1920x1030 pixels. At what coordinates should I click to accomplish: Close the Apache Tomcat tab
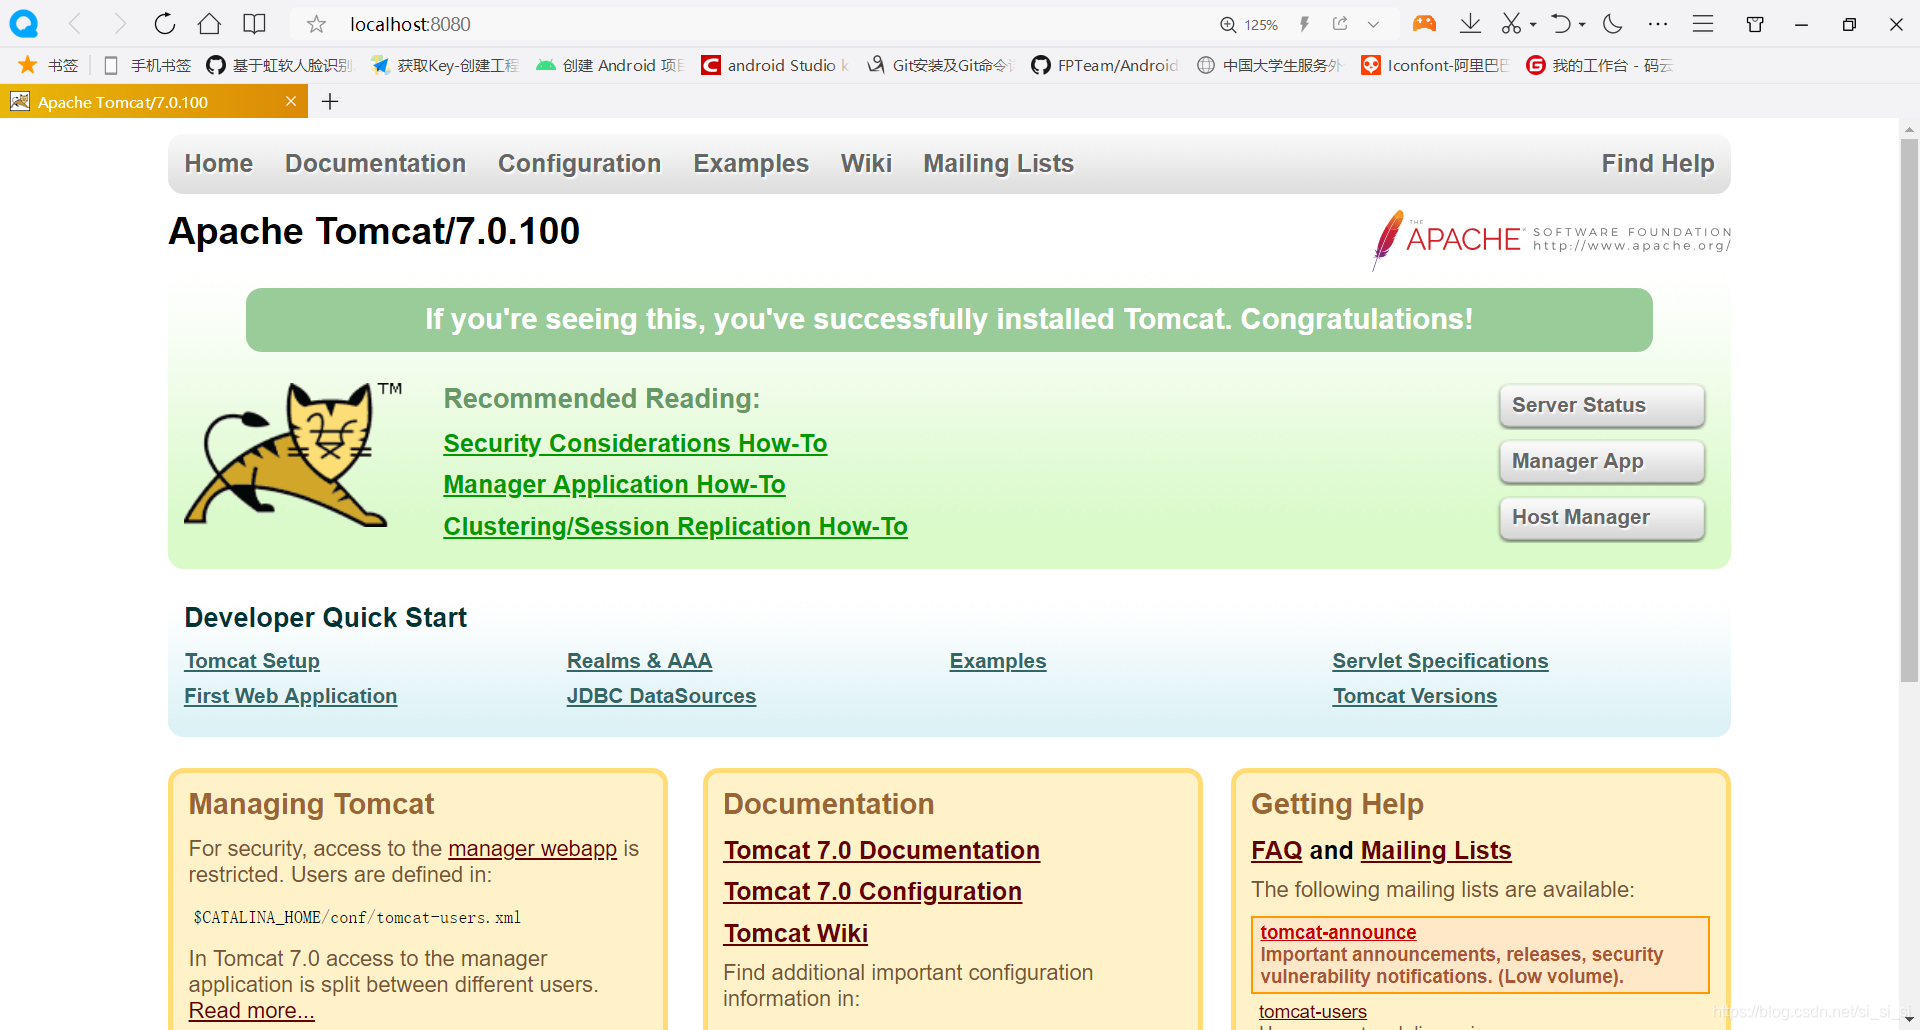pyautogui.click(x=291, y=101)
